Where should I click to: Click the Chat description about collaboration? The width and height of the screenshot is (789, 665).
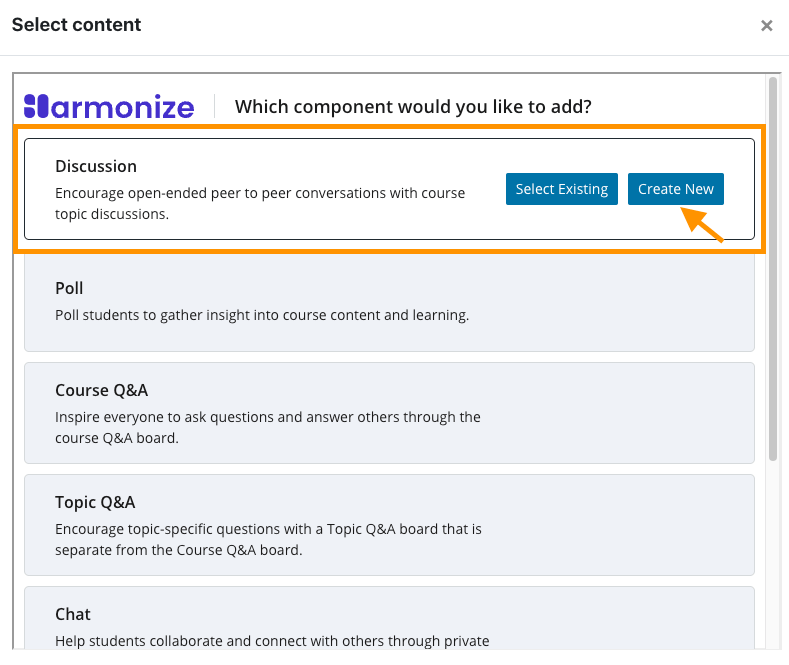tap(271, 641)
